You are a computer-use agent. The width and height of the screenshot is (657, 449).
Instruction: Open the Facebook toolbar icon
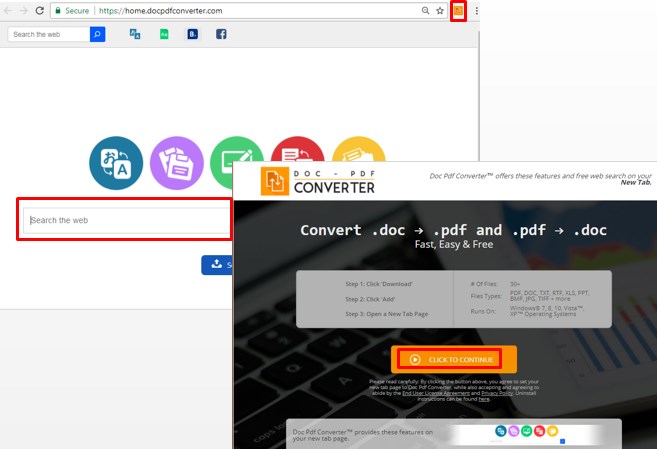[221, 34]
